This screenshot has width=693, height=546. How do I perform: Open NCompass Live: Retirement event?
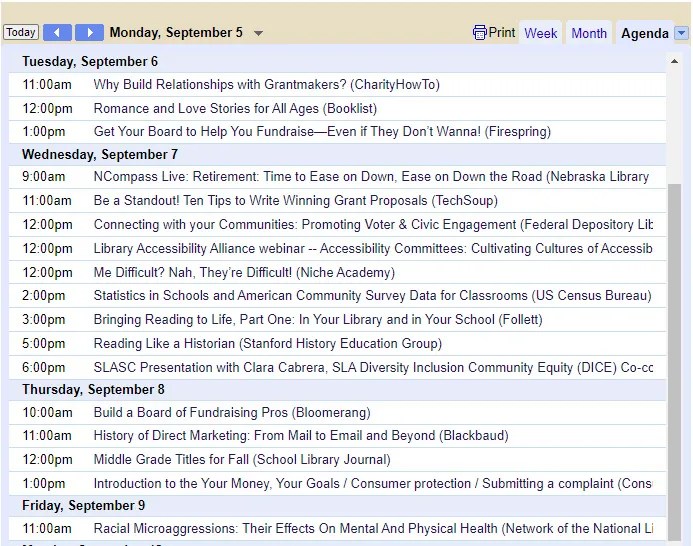coord(371,176)
